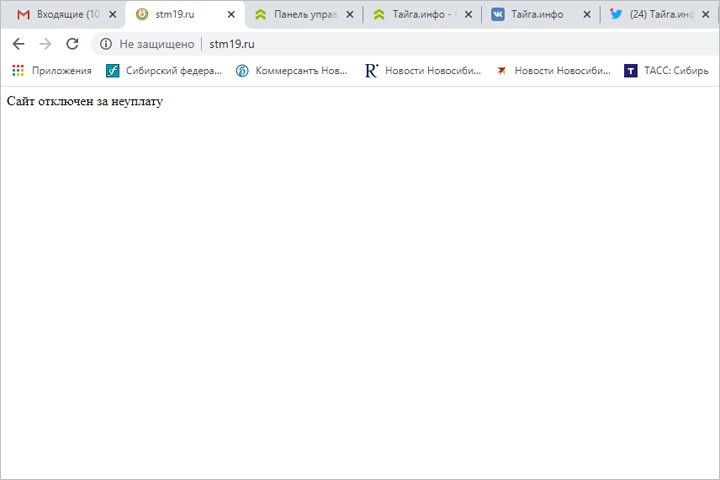Open the second Новости Новосиби... bookmark with red icon
The height and width of the screenshot is (480, 720).
pos(553,71)
